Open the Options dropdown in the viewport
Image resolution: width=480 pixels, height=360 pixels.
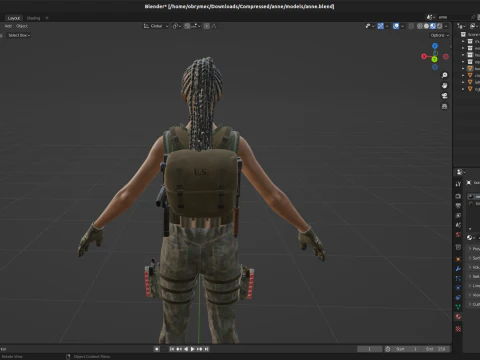tap(440, 35)
